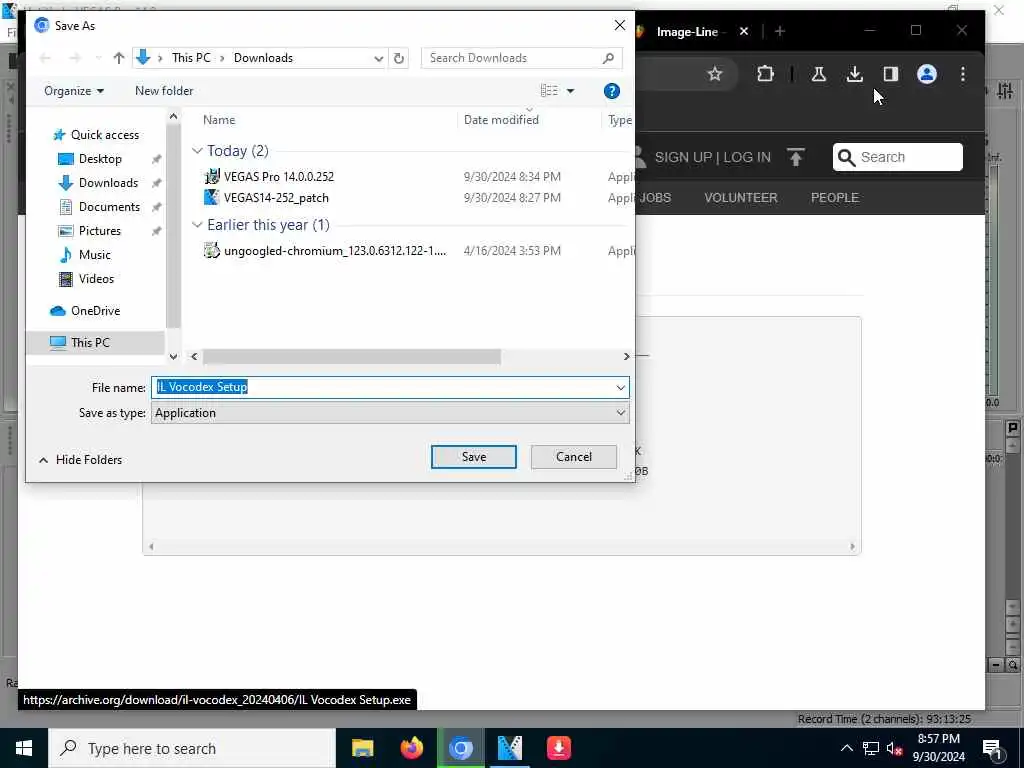Open the File name history dropdown arrow

[x=620, y=388]
